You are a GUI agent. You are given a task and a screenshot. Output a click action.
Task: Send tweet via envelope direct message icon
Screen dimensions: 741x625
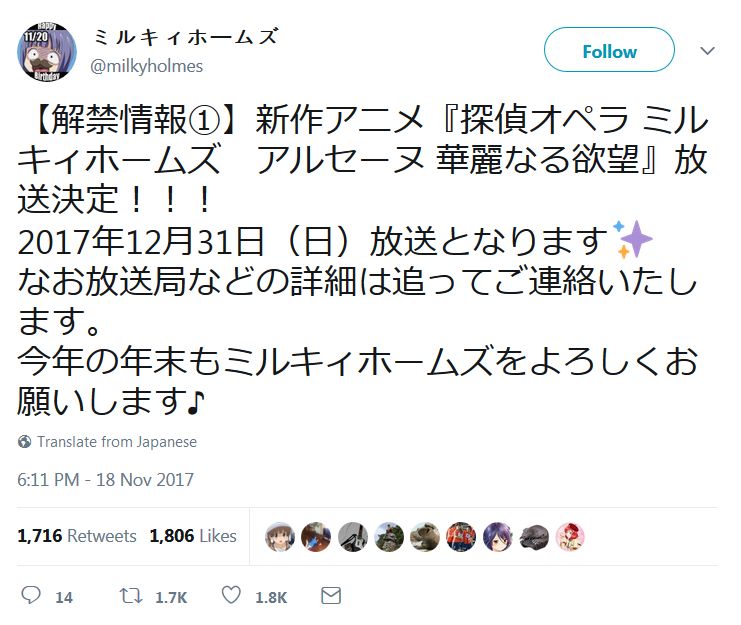331,595
